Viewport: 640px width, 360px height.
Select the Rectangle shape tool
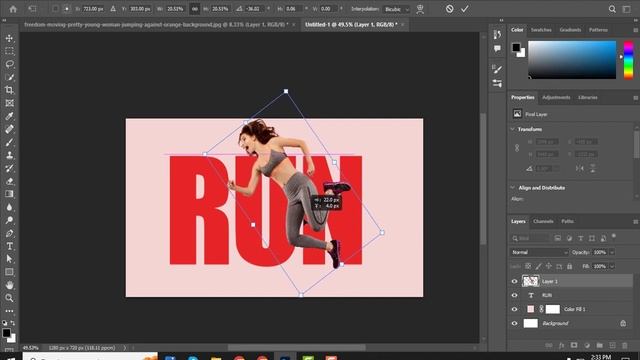coord(9,272)
